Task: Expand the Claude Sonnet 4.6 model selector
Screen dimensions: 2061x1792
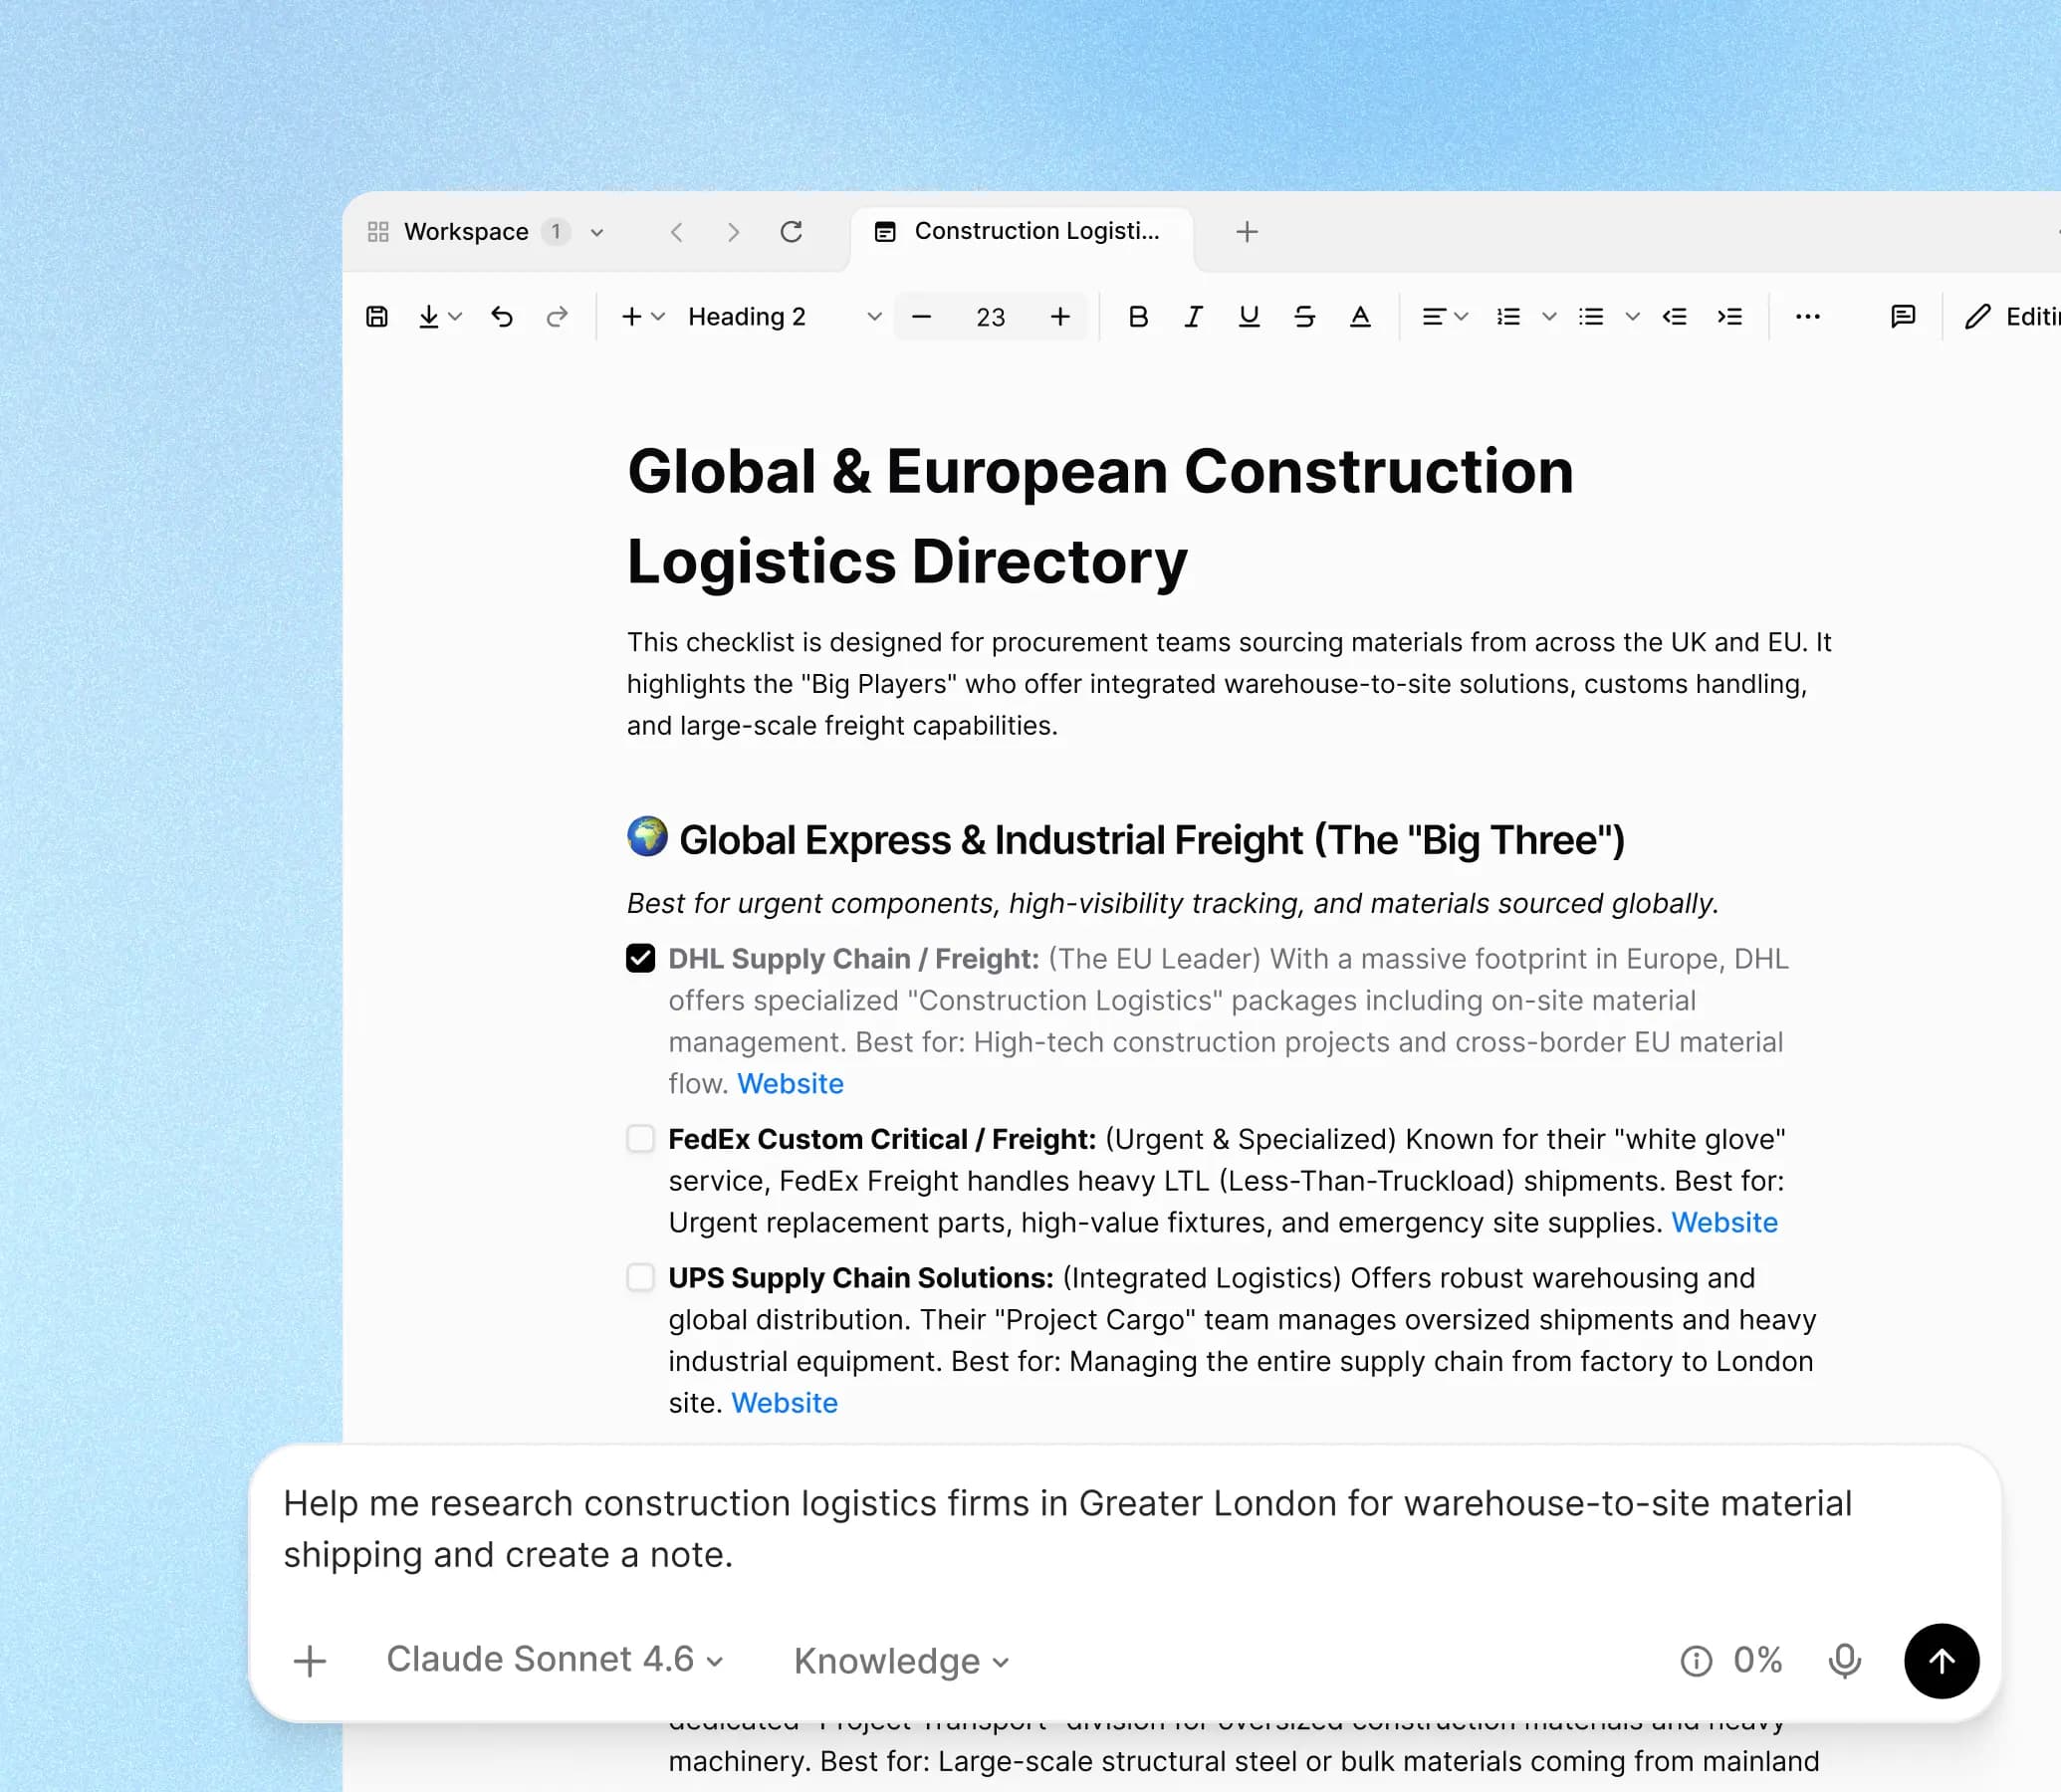Action: point(554,1659)
